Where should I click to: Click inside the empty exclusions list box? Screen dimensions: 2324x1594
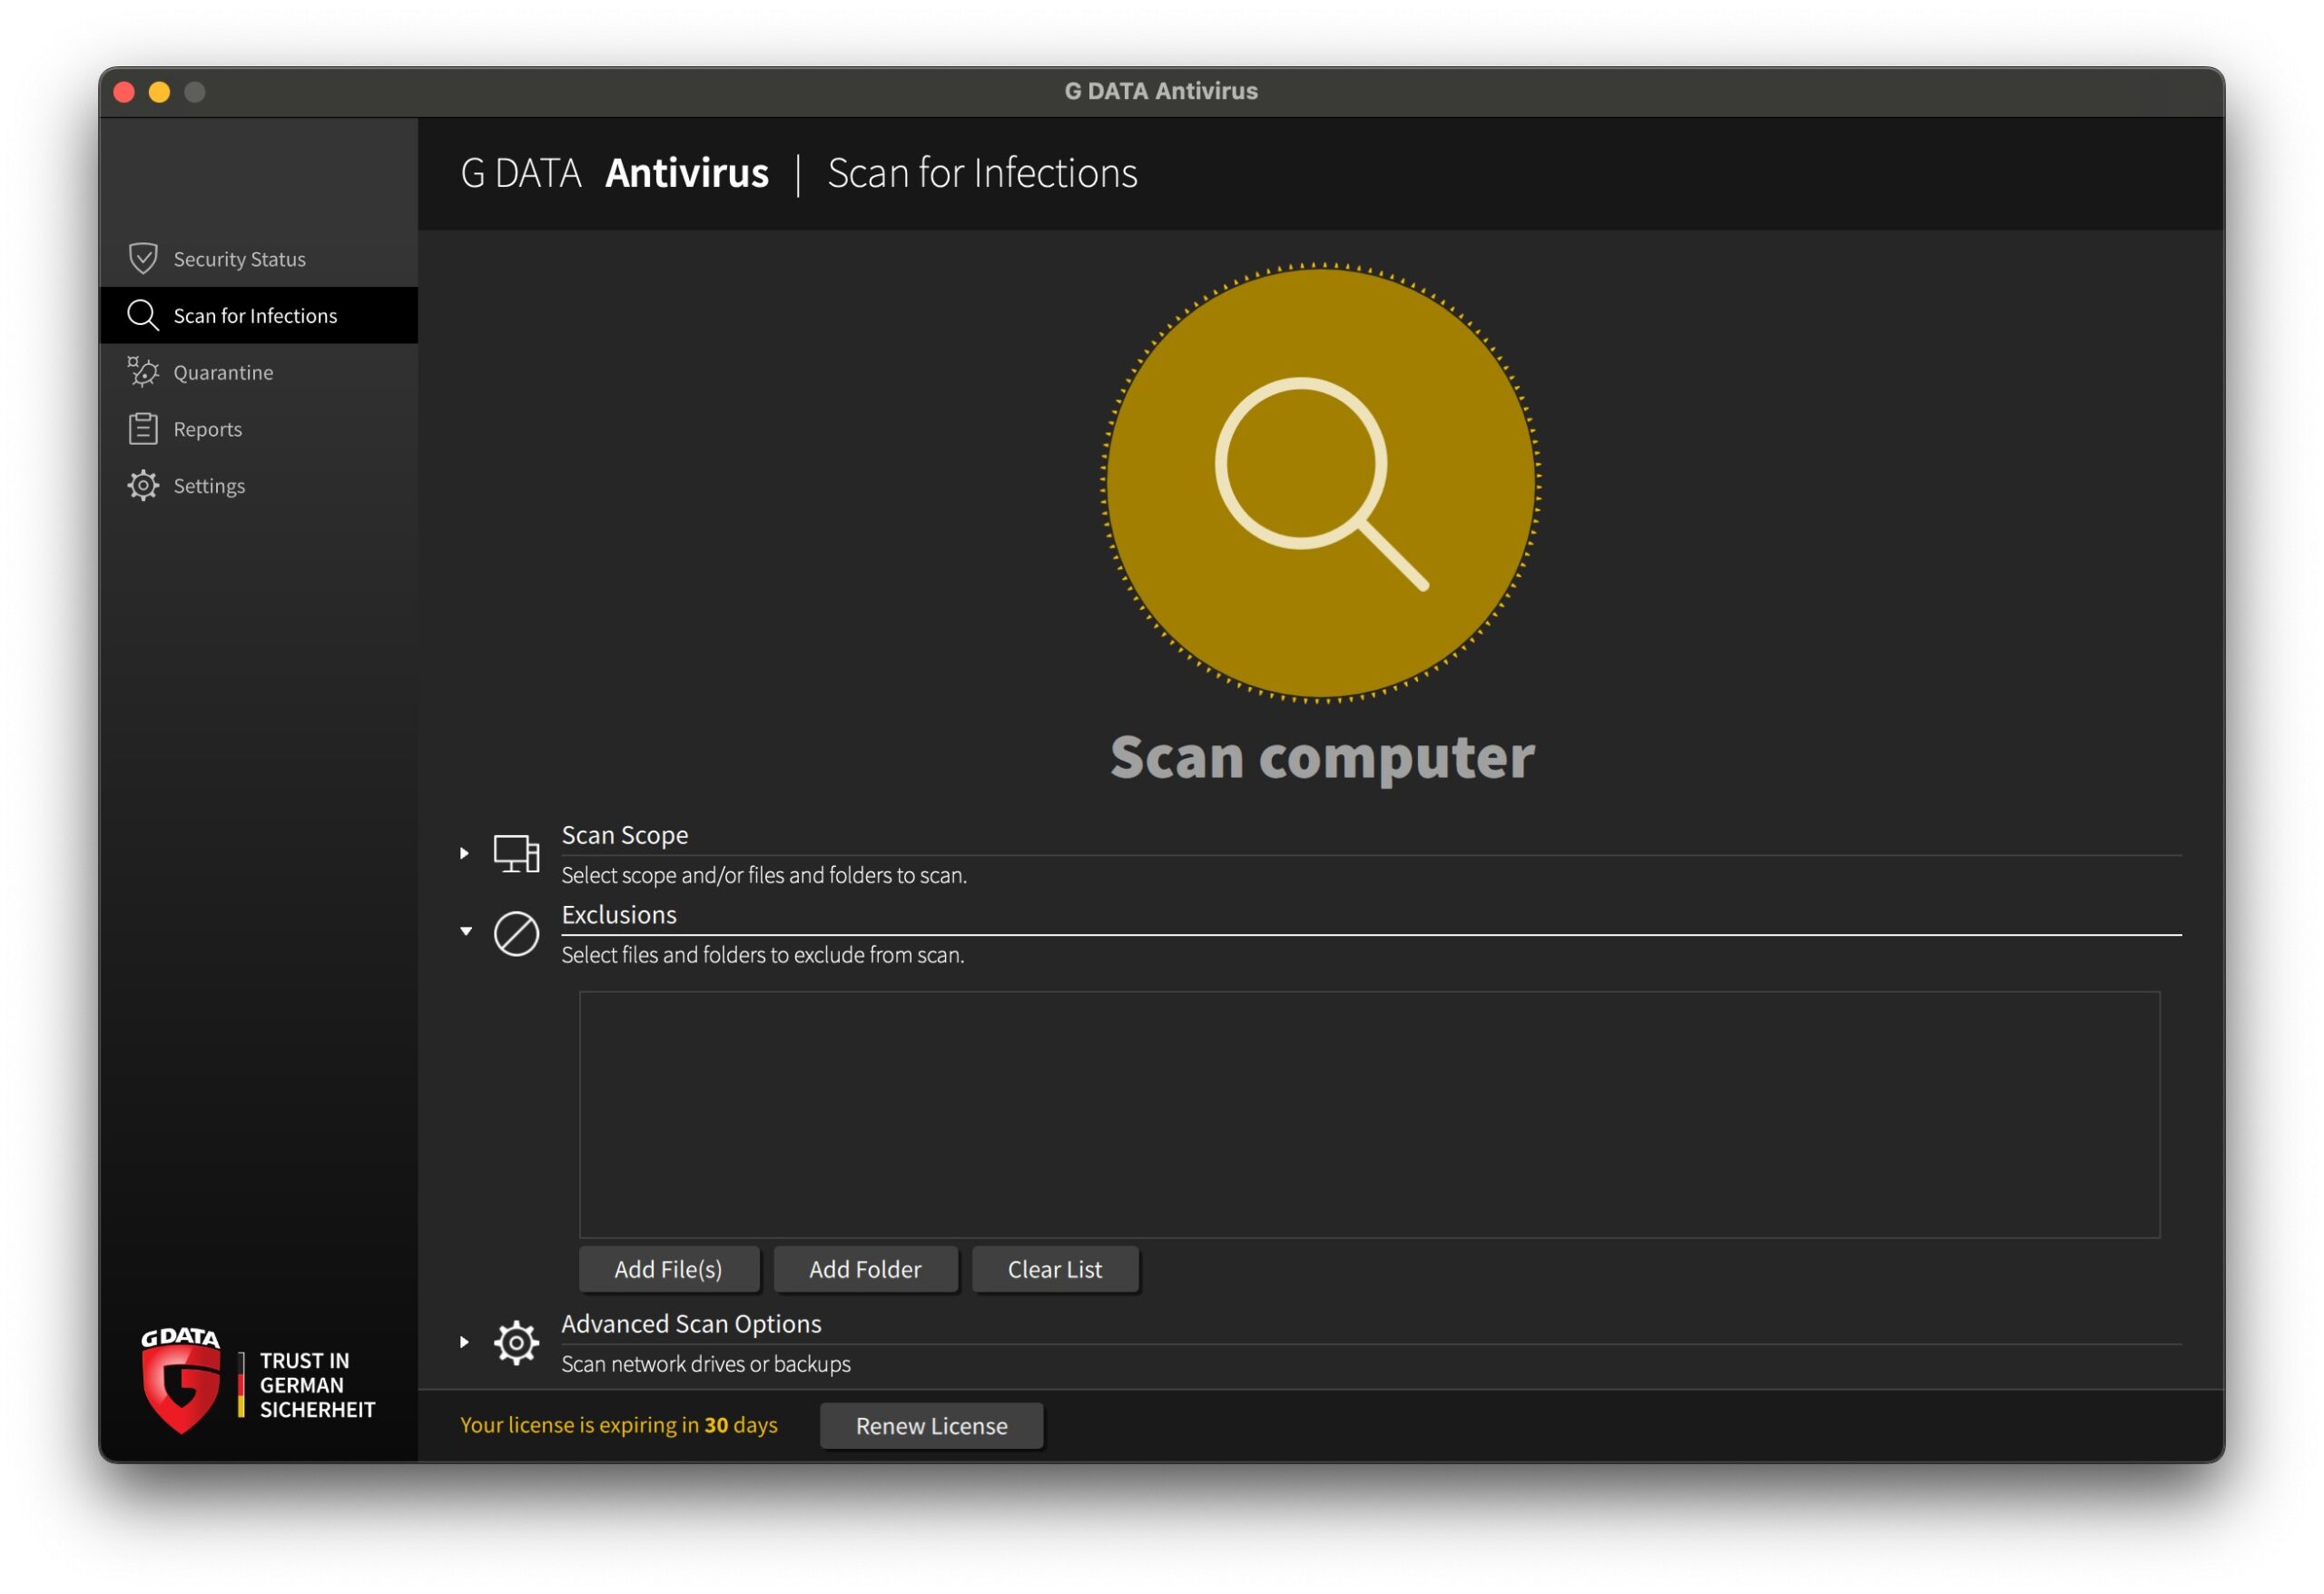click(1369, 1115)
